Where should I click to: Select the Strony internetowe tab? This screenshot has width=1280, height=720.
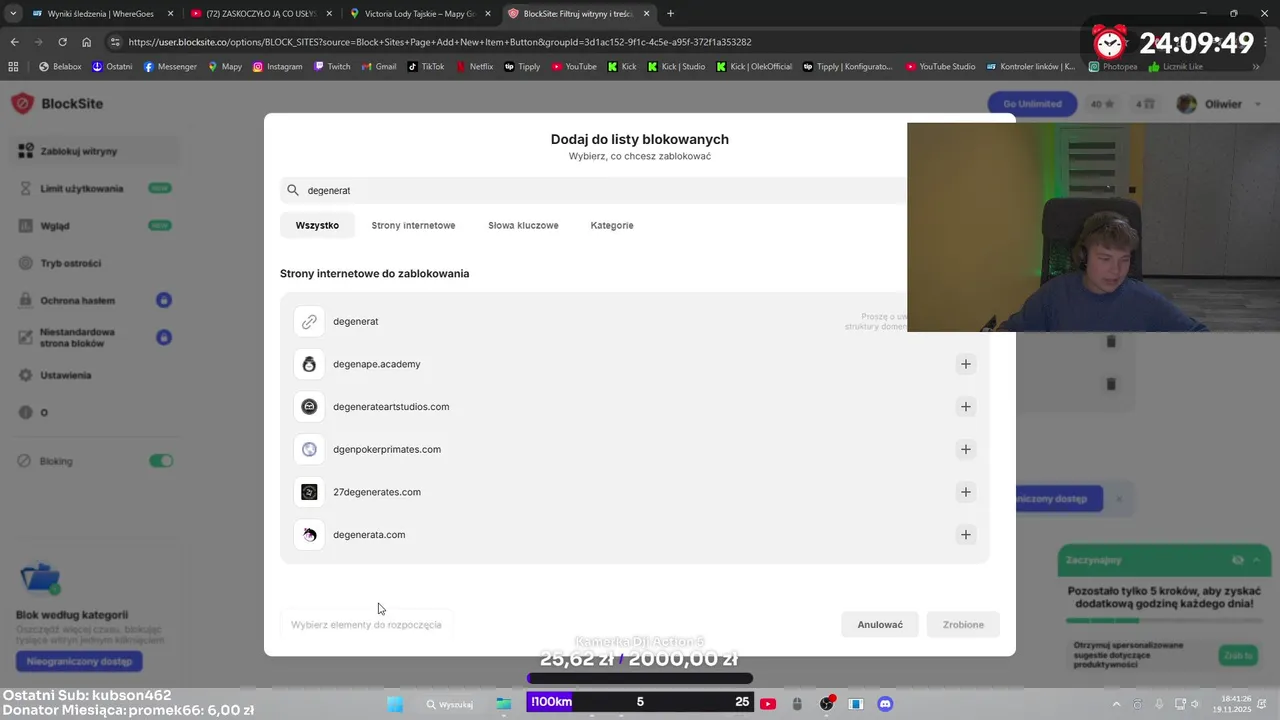coord(413,225)
